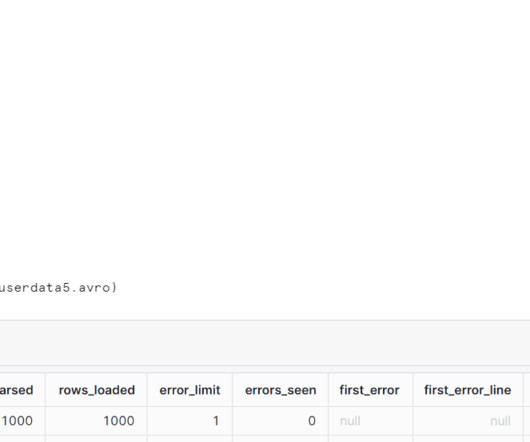Select the error_limit column header
This screenshot has height=442, width=530.
click(x=190, y=390)
